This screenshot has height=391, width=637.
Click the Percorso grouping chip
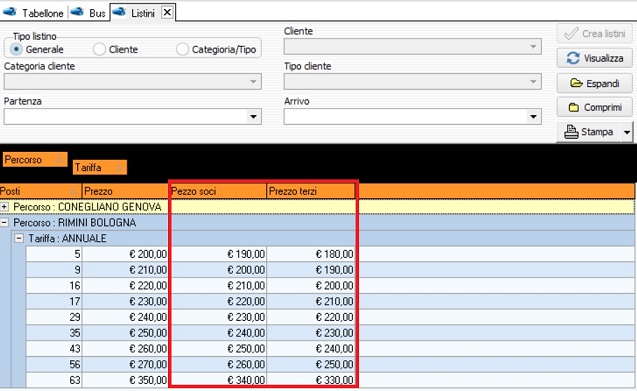pyautogui.click(x=35, y=159)
